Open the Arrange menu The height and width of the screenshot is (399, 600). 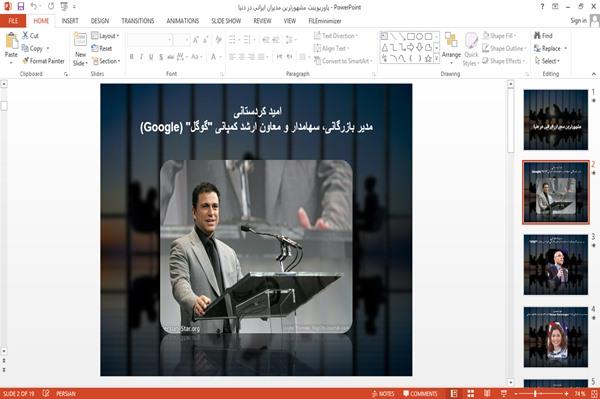[x=451, y=49]
